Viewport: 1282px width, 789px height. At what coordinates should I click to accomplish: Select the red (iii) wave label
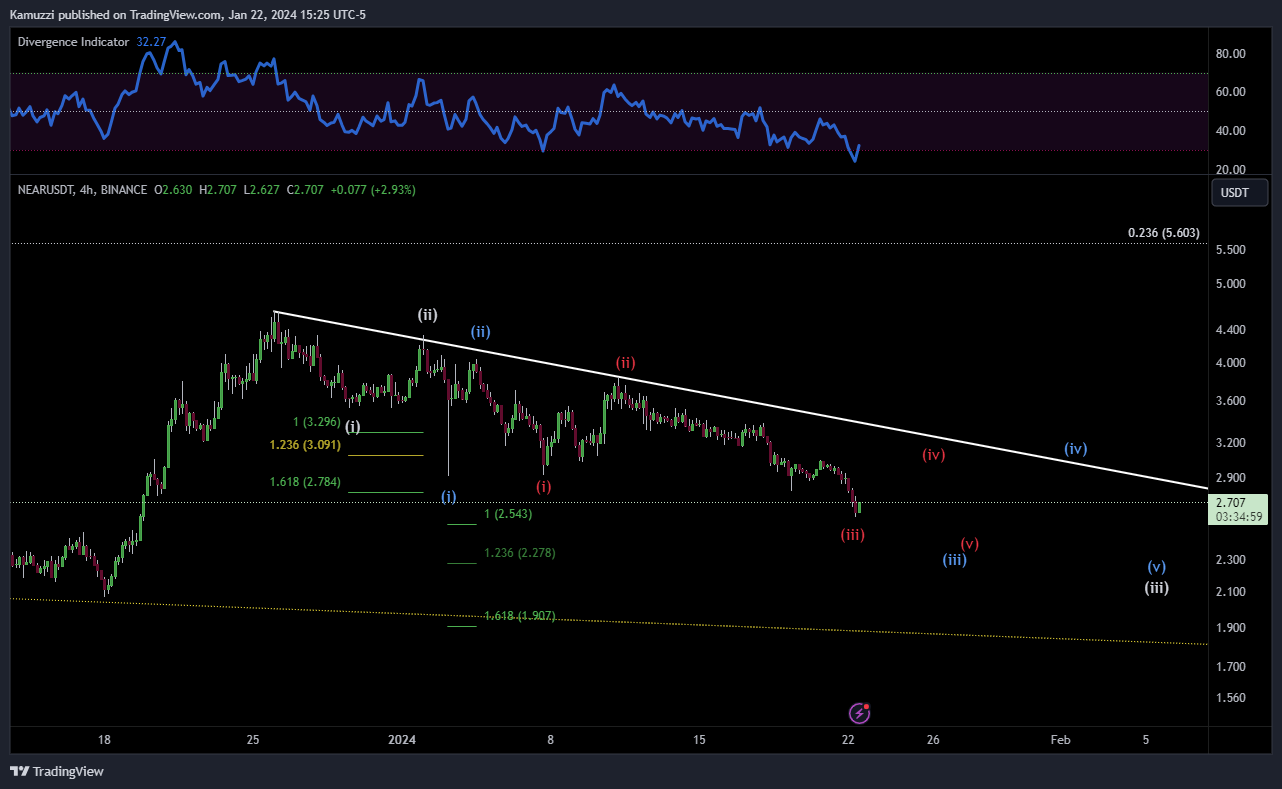[x=852, y=534]
